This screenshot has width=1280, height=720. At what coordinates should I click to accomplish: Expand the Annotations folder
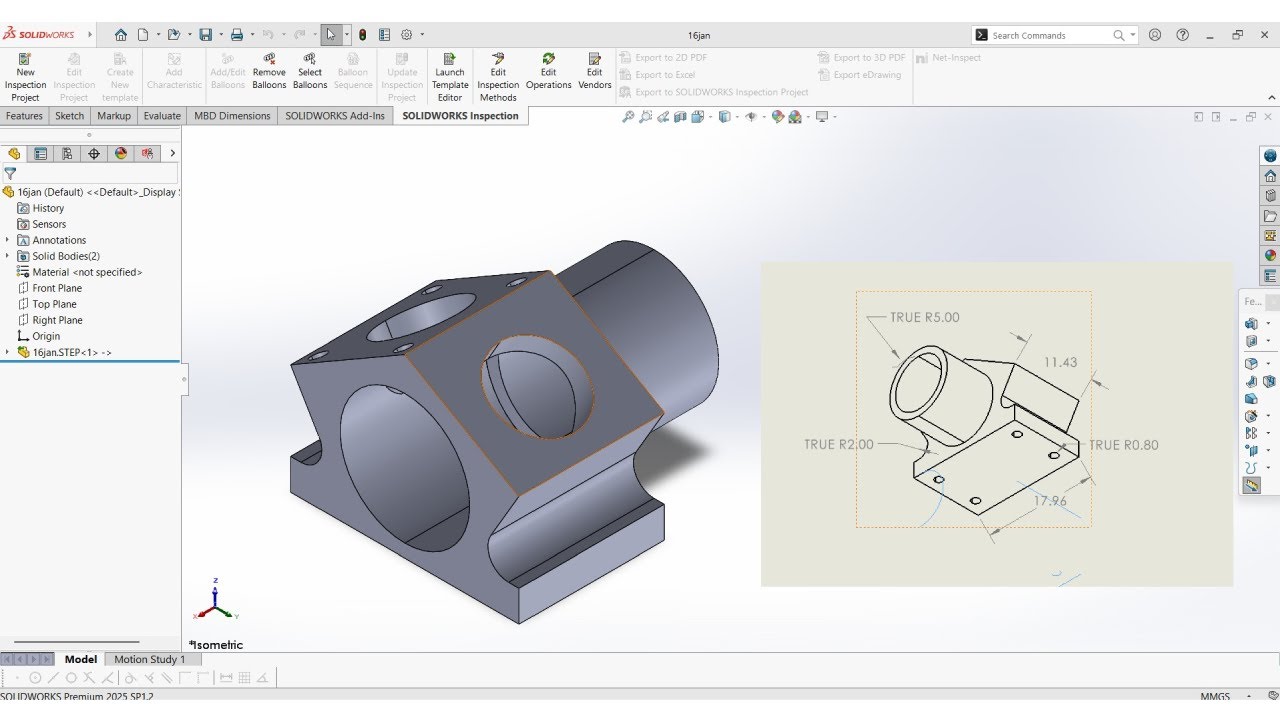[7, 240]
